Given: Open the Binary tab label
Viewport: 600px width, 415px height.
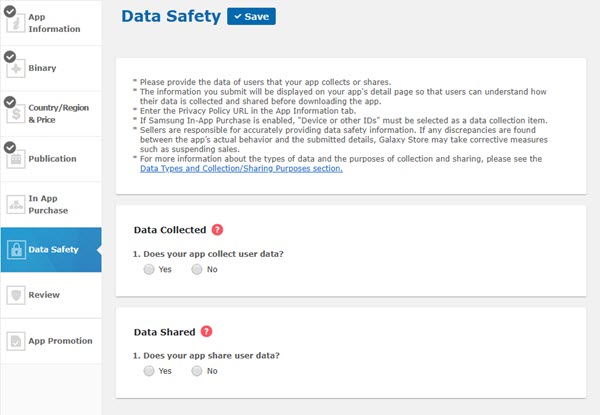Looking at the screenshot, I should pyautogui.click(x=42, y=68).
